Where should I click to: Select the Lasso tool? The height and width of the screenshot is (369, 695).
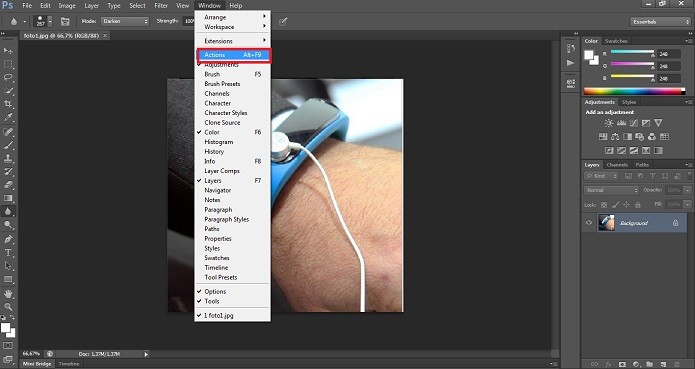tap(8, 78)
